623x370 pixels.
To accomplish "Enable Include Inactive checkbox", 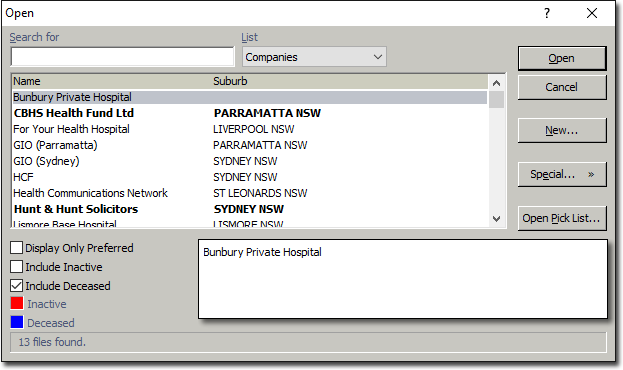I will (x=16, y=266).
